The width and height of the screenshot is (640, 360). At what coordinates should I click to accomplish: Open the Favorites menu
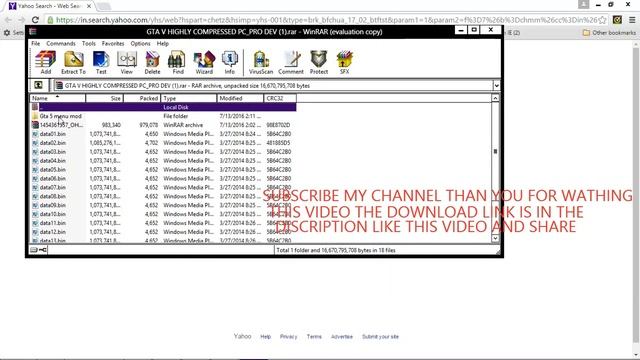point(113,43)
